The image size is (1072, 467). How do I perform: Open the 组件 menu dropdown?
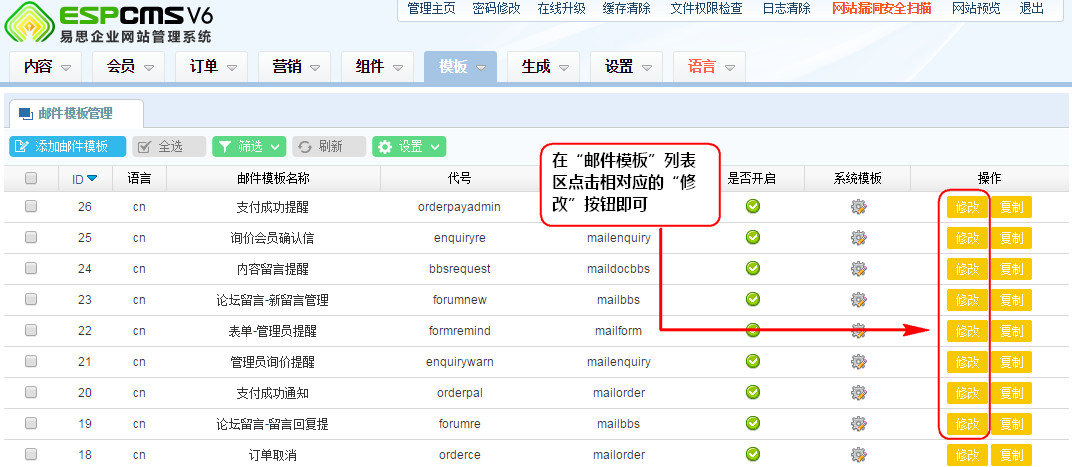tap(378, 67)
